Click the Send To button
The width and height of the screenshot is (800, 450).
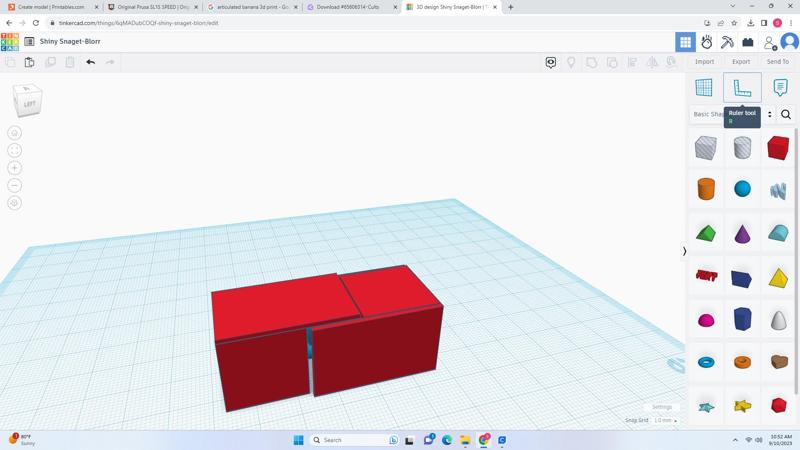pyautogui.click(x=778, y=62)
